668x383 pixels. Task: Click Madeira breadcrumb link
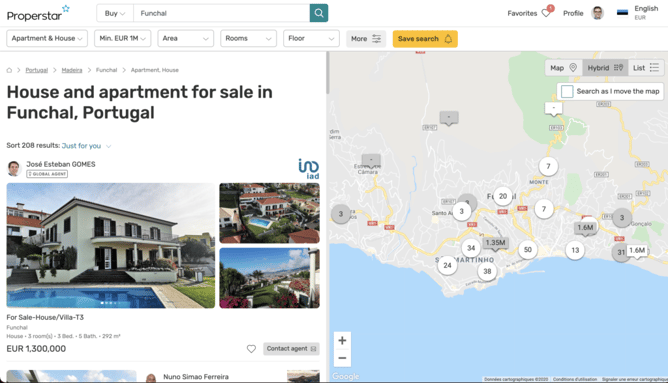point(72,70)
